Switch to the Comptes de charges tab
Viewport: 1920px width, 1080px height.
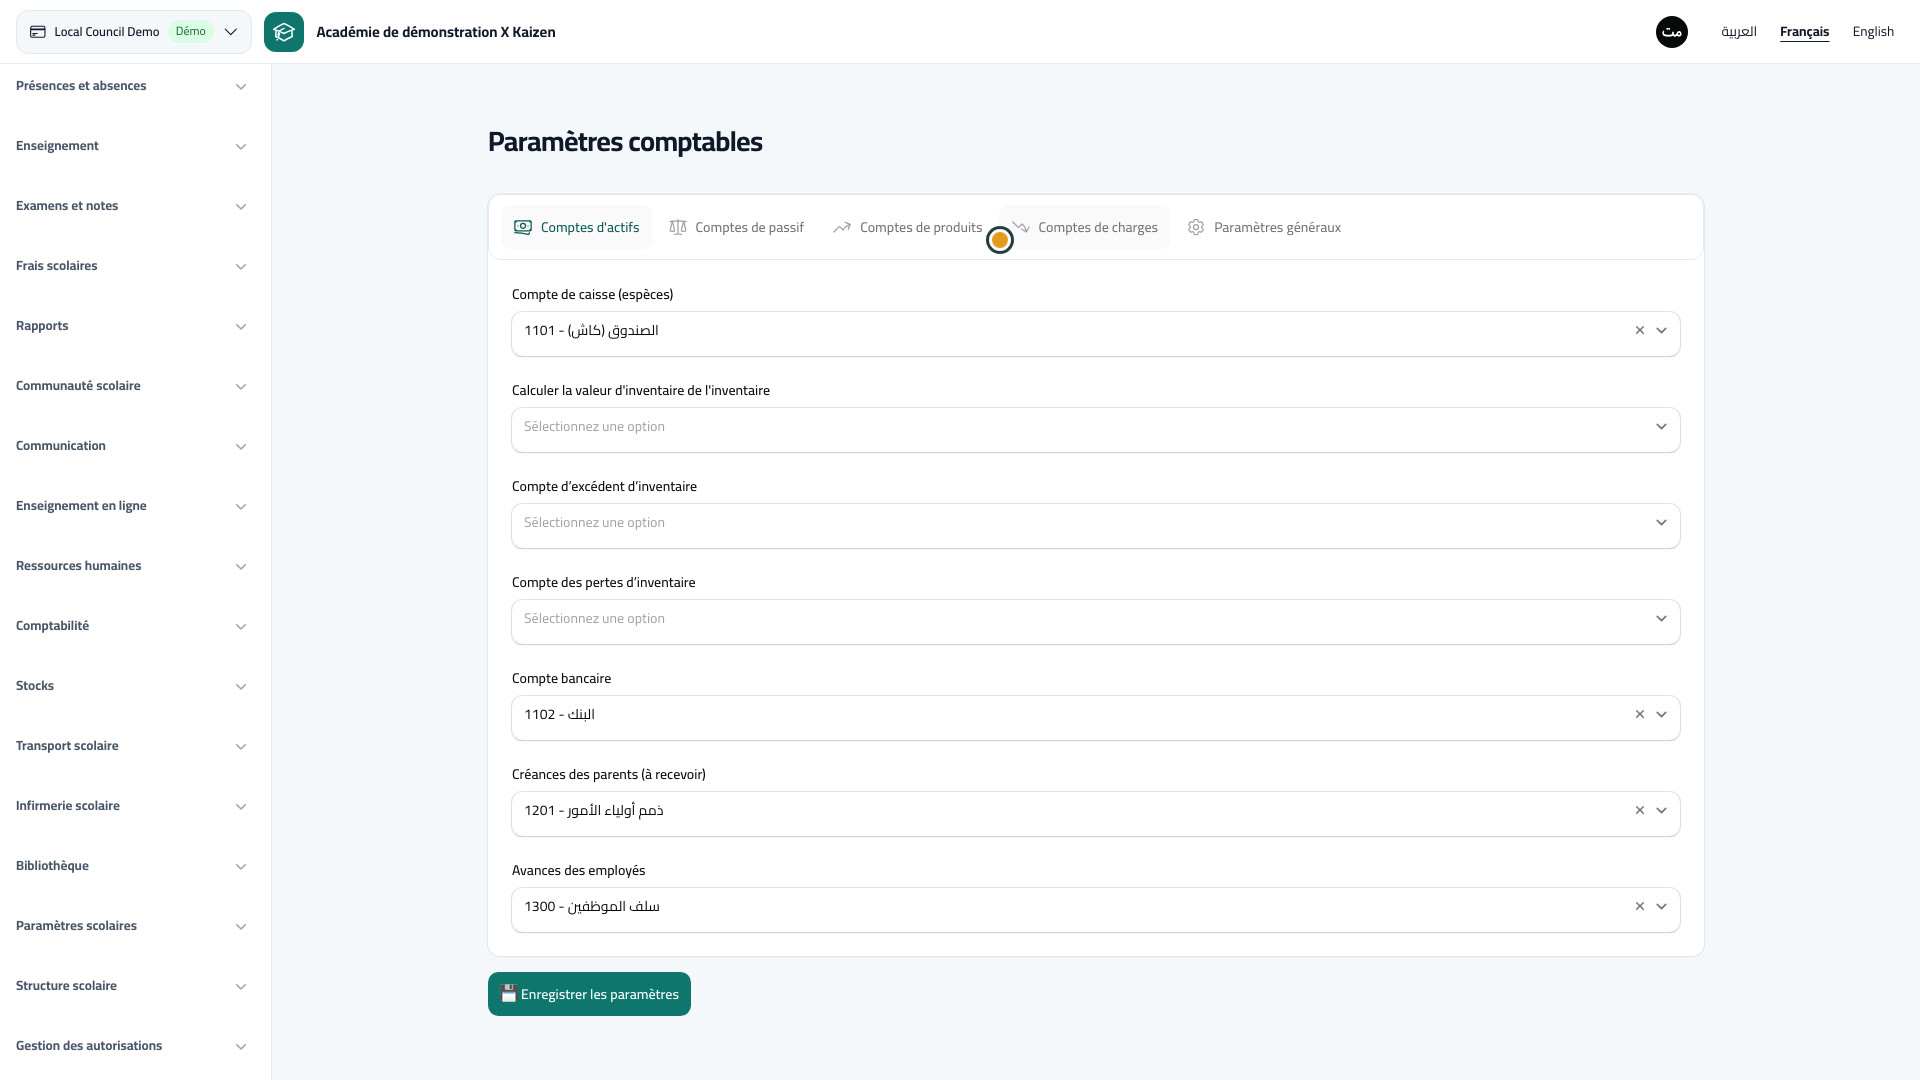coord(1084,227)
